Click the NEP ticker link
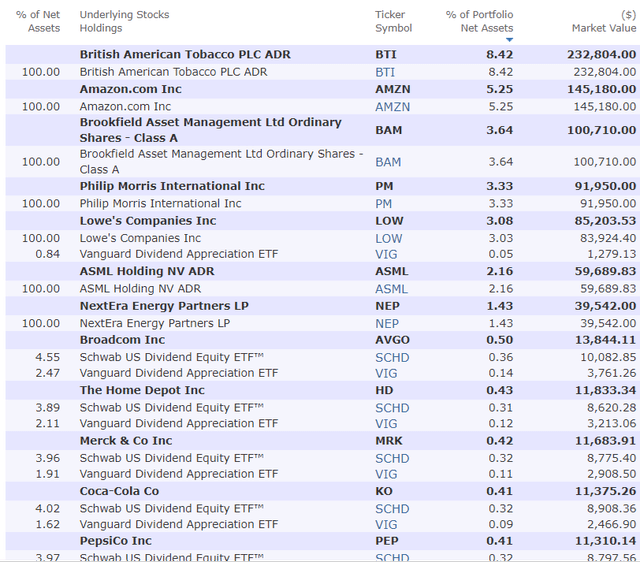 (387, 324)
